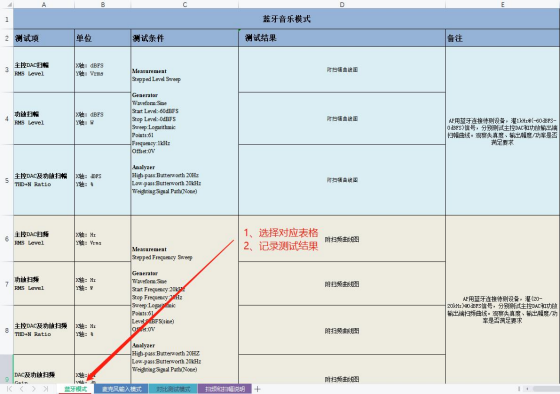Select row 6 unit cell Hz Vrms
This screenshot has width=560, height=394.
[102, 239]
